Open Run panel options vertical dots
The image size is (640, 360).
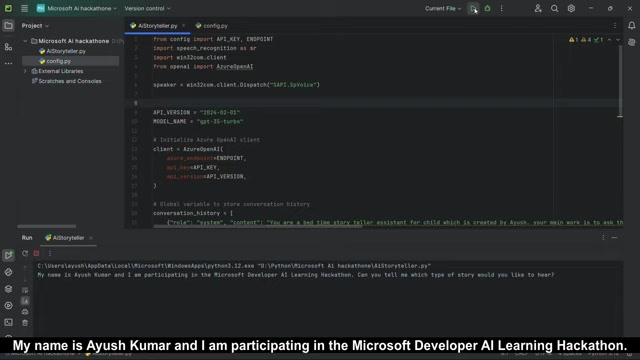pos(603,238)
